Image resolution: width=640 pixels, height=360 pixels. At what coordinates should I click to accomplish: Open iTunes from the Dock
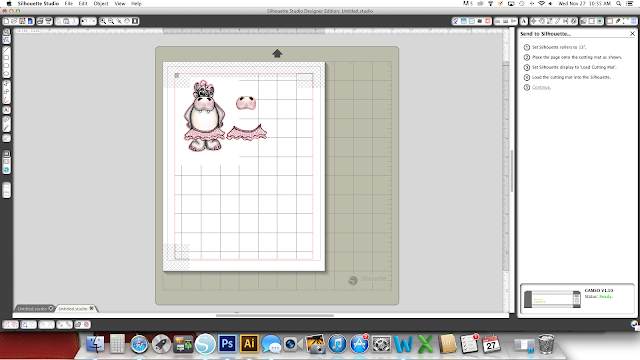coord(337,344)
